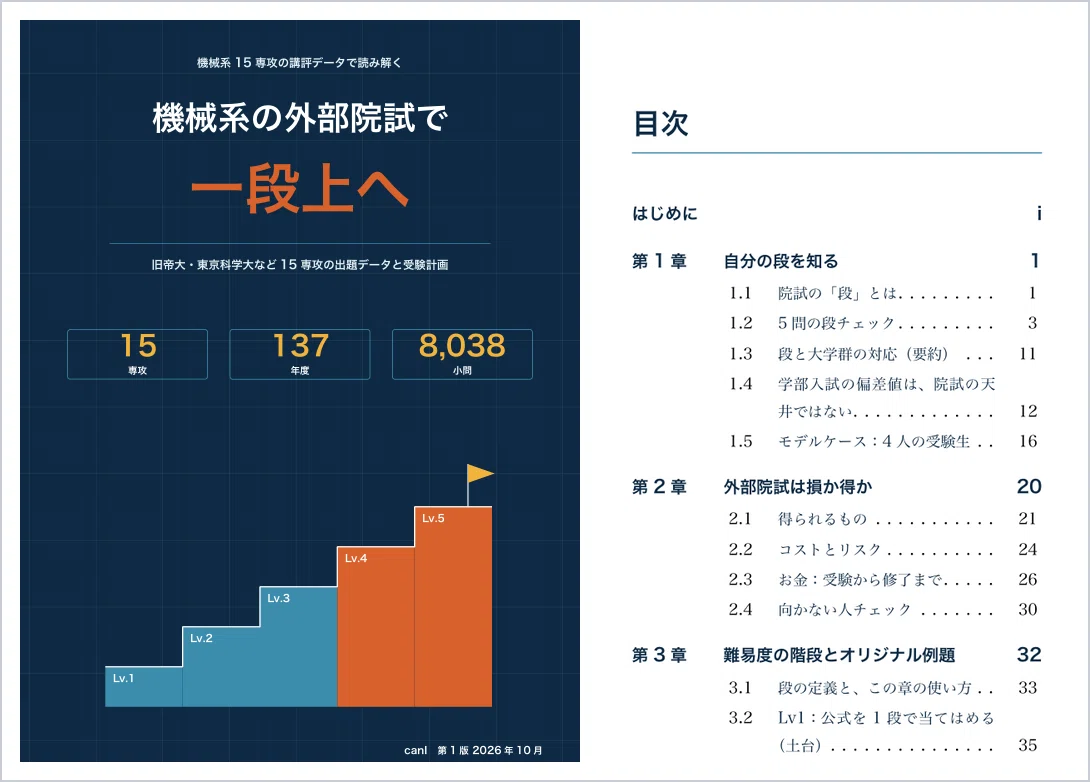This screenshot has height=782, width=1090.
Task: Open section 1.1 院試の「段」とは
Action: (x=883, y=293)
